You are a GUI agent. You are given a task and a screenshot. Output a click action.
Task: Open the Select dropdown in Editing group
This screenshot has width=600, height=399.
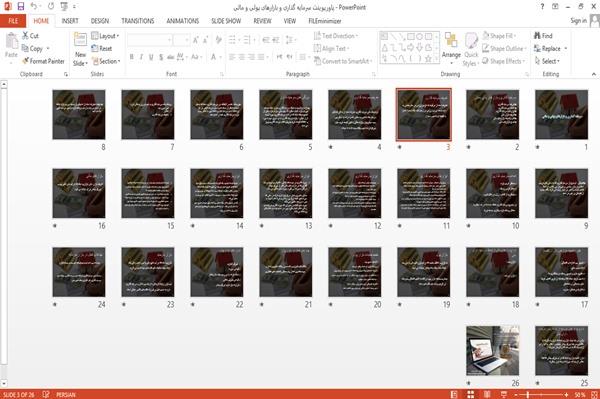point(547,61)
